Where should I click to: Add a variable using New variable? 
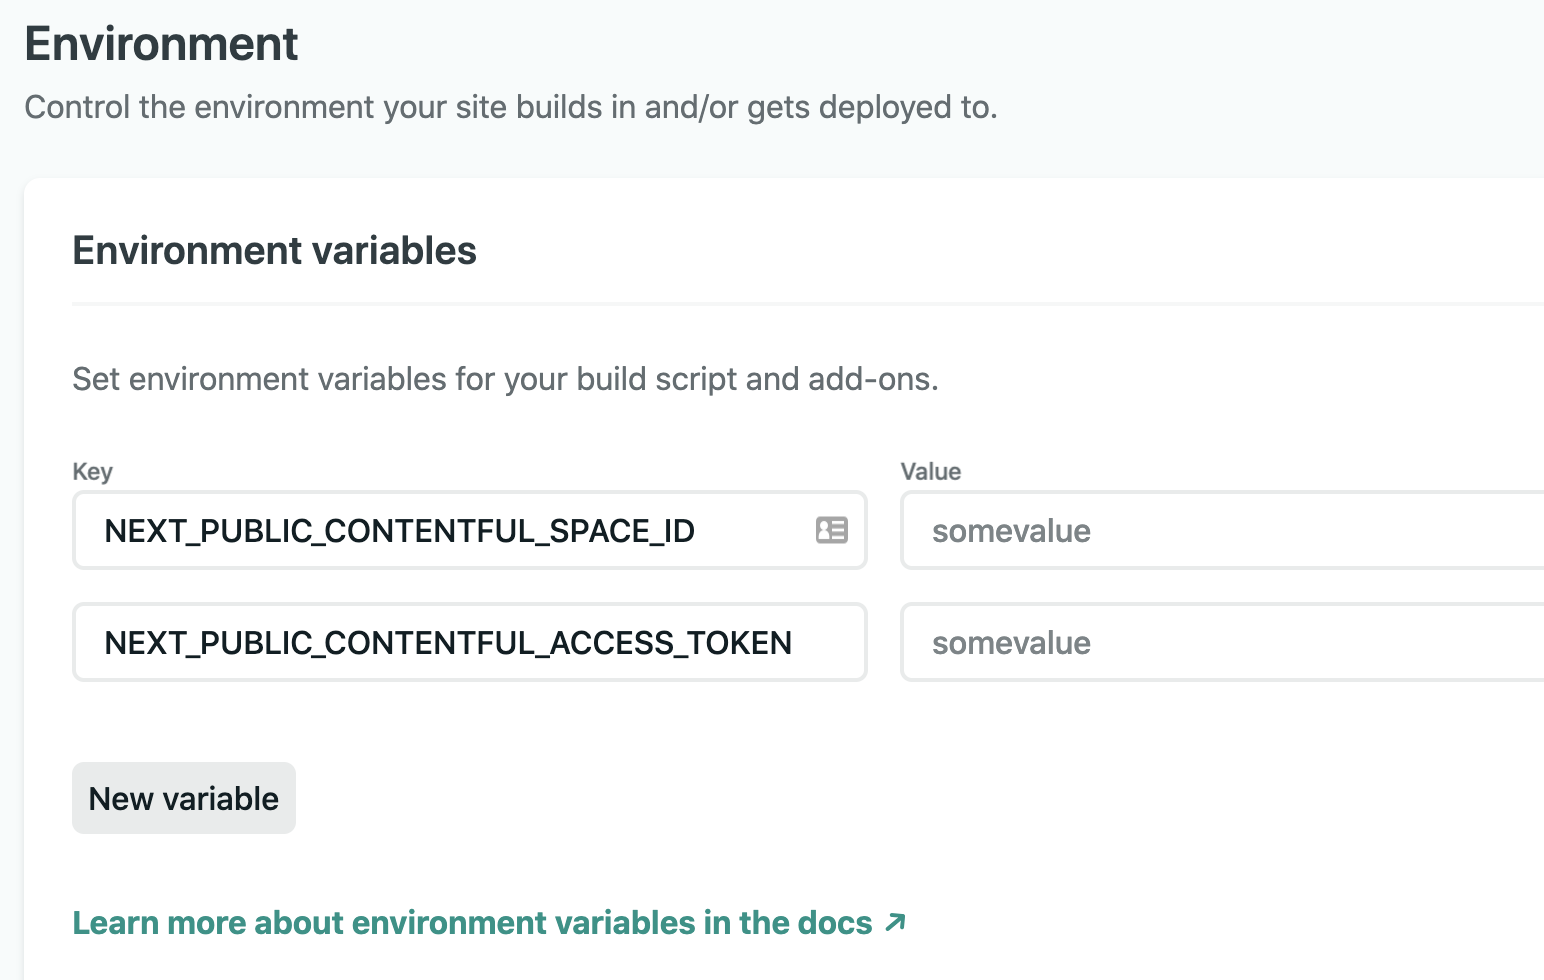183,797
